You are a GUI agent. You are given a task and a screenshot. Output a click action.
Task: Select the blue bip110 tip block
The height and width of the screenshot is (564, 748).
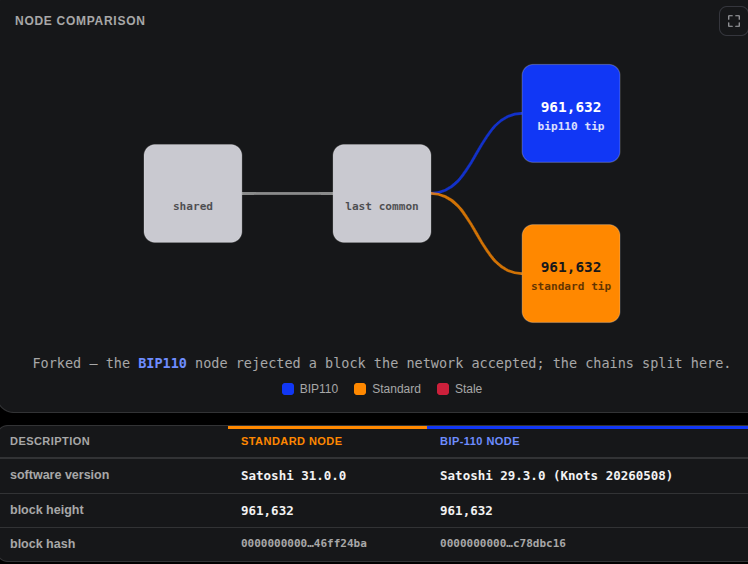click(571, 114)
